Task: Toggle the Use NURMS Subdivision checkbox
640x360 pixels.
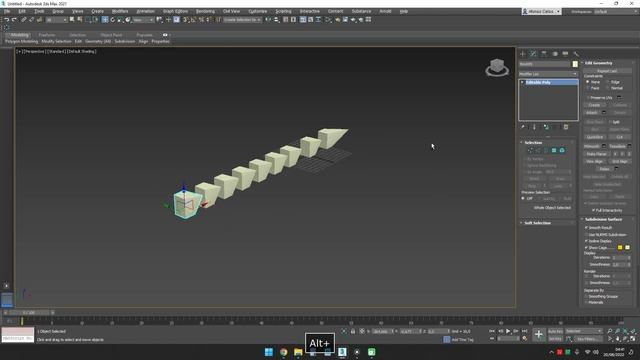Action: point(587,235)
